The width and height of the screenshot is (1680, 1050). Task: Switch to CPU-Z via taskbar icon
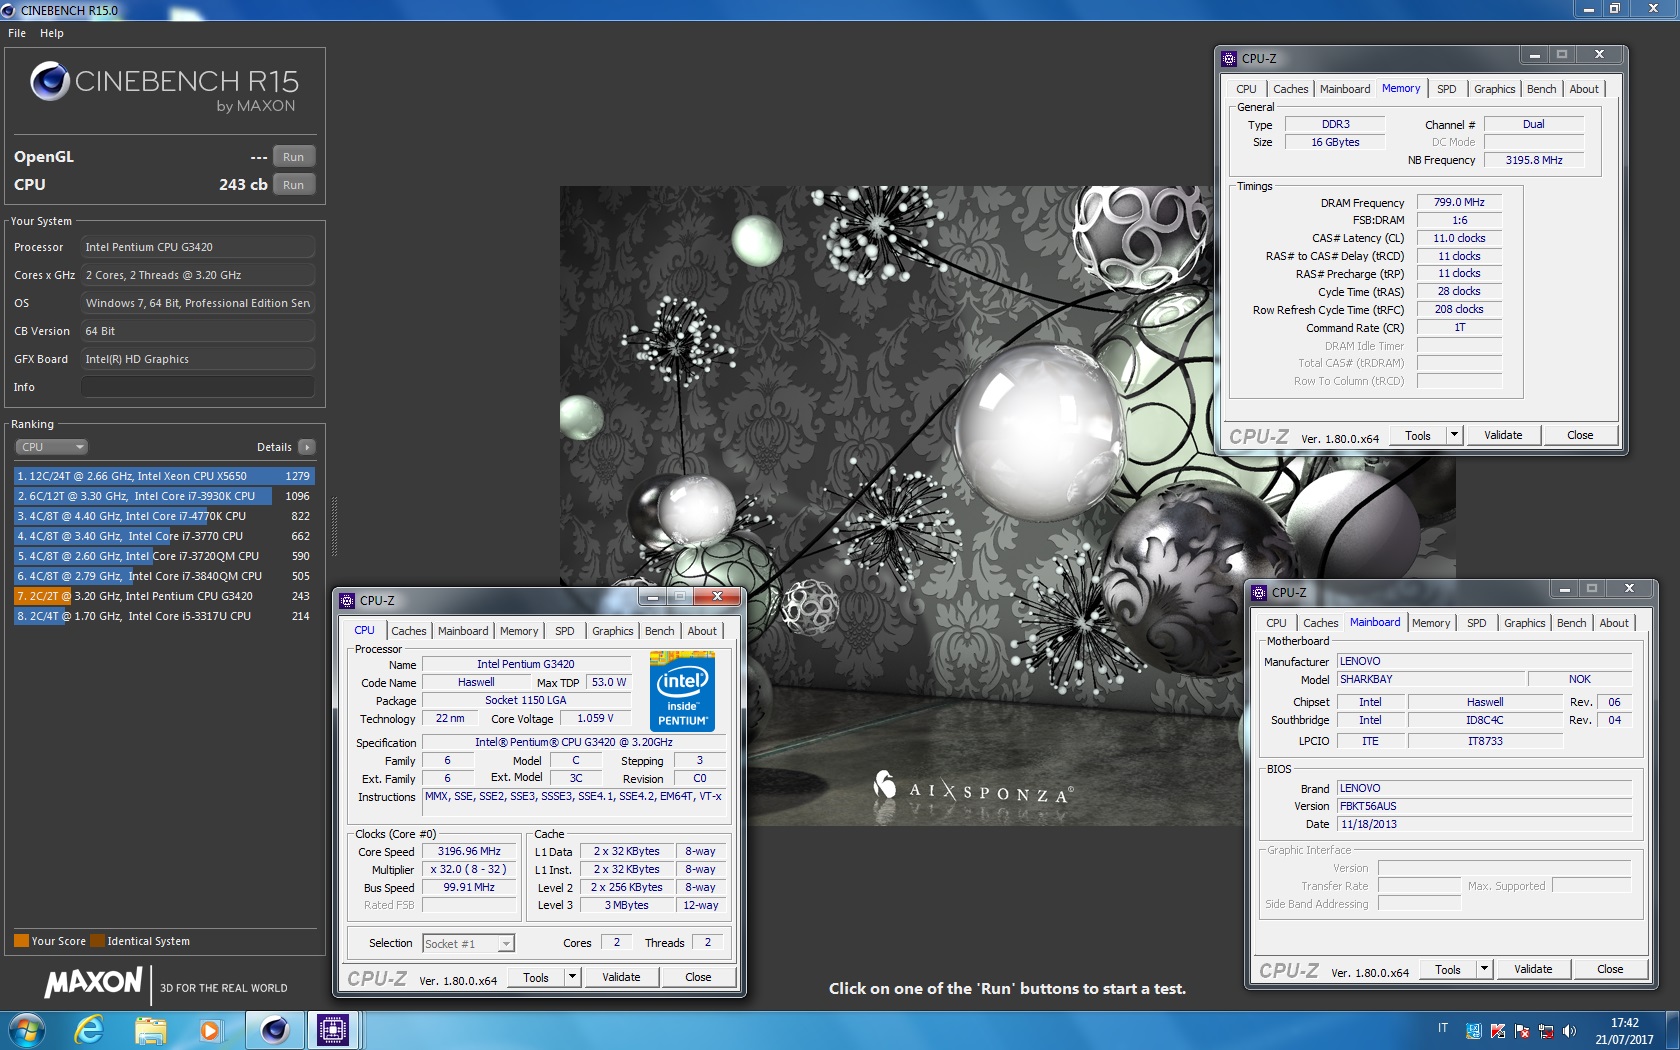333,1030
